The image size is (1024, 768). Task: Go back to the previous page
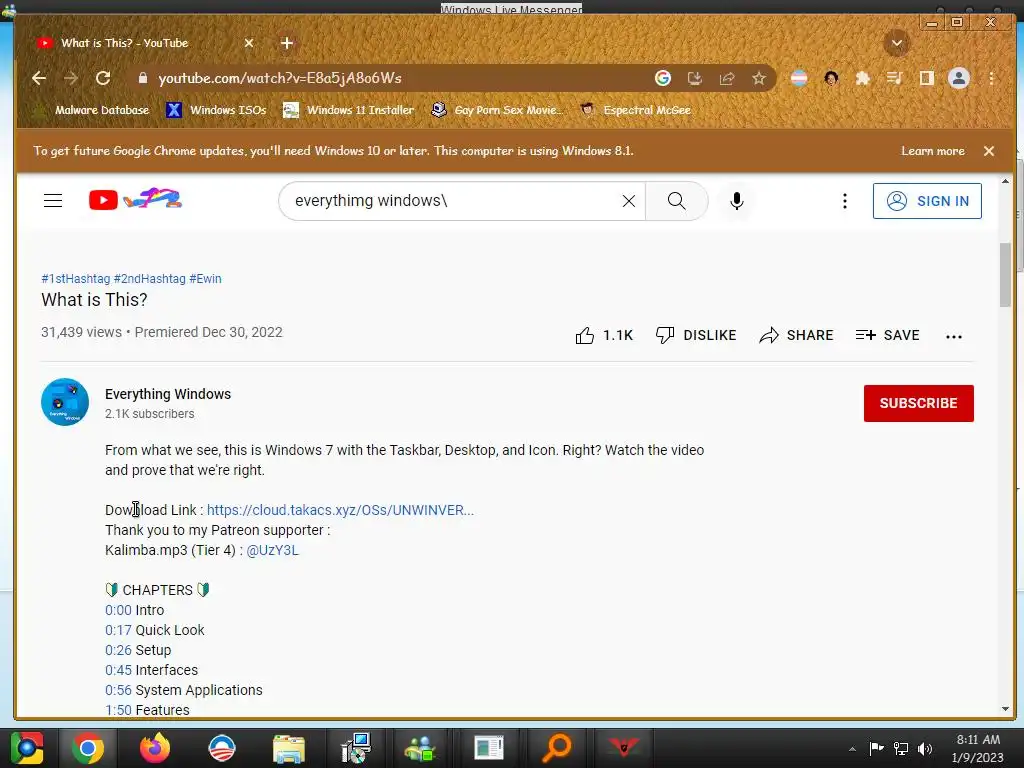[39, 78]
